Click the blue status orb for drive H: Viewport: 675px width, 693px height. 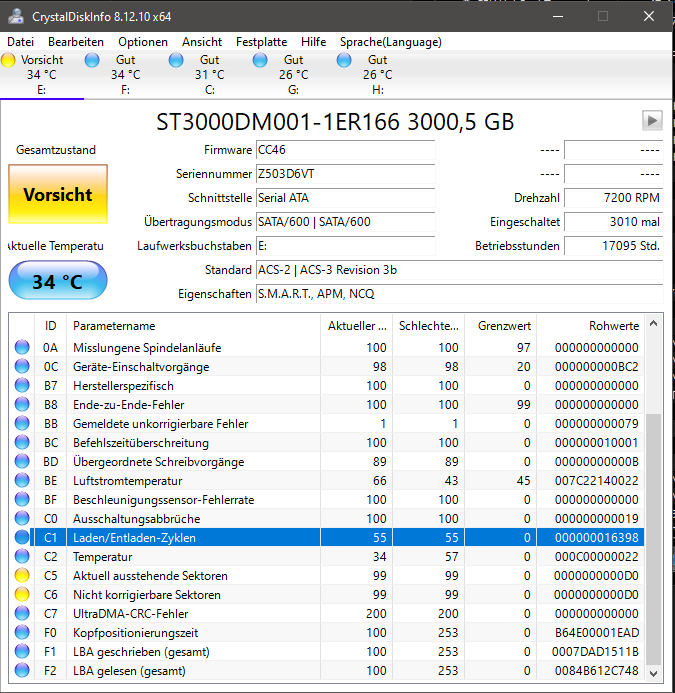[x=344, y=60]
